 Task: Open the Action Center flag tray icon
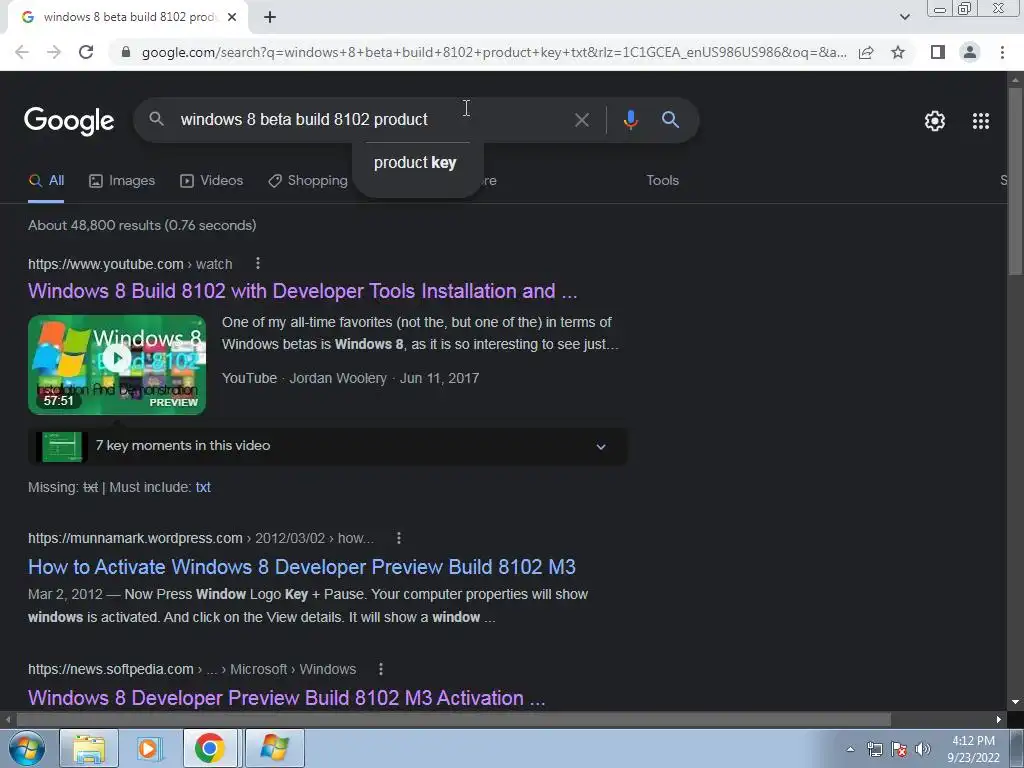pyautogui.click(x=899, y=750)
